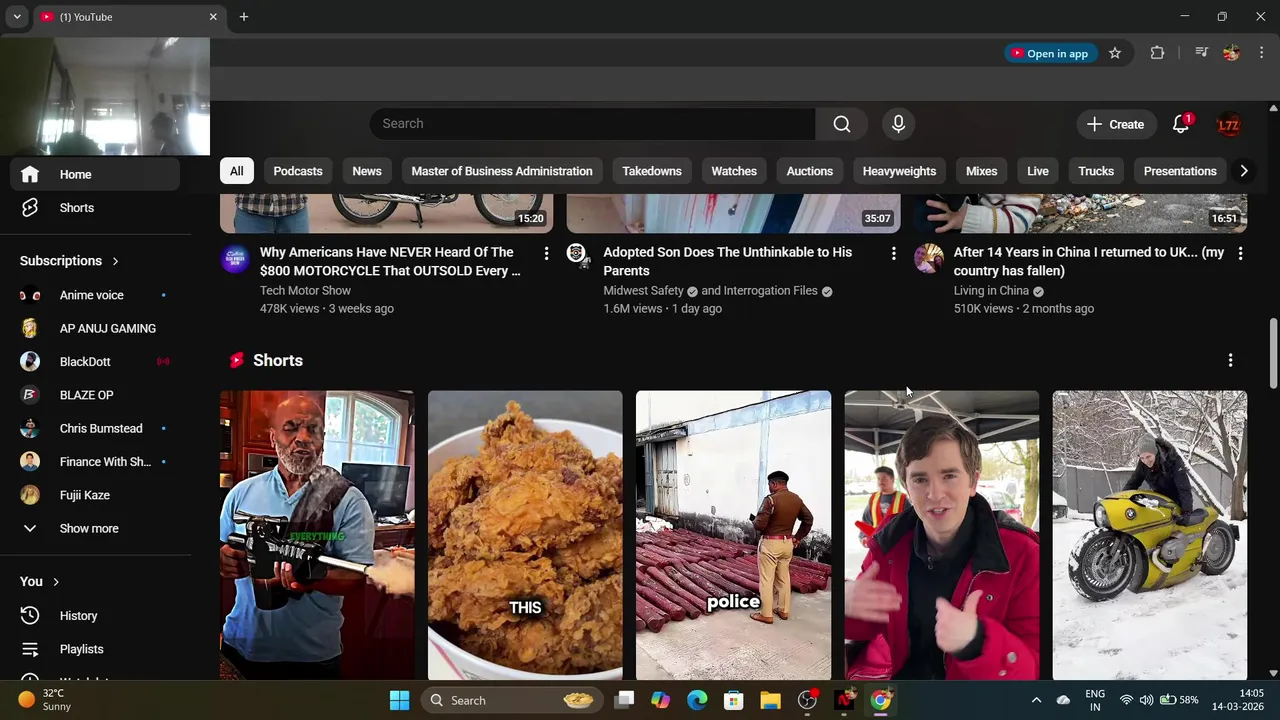Open options for Adopted Son video
Screen dimensions: 1280x720
[893, 254]
